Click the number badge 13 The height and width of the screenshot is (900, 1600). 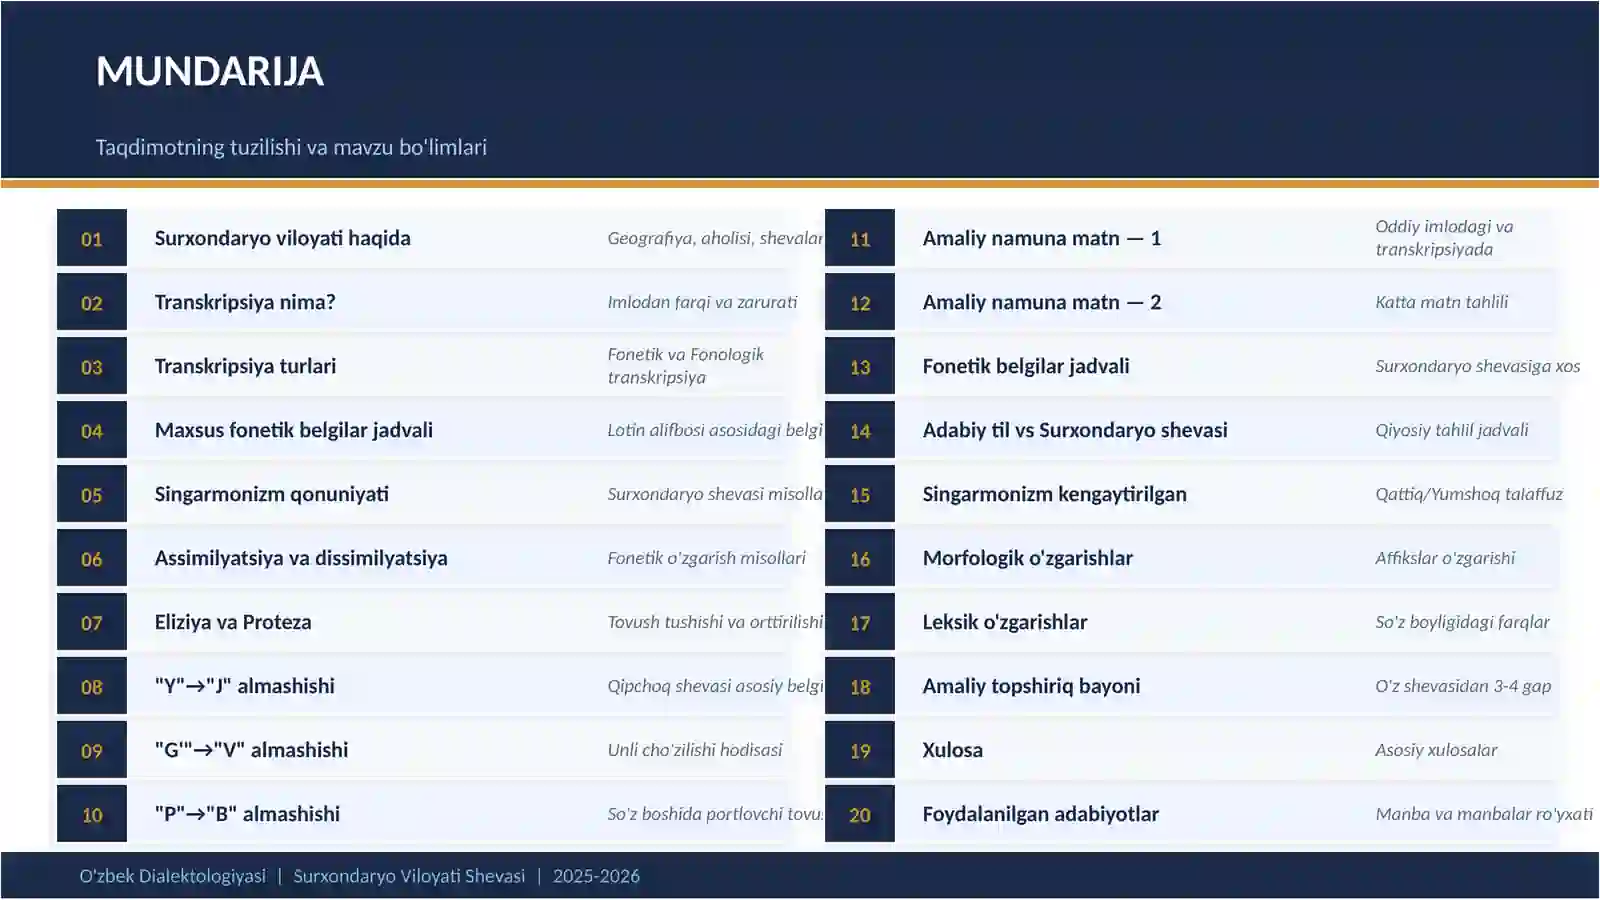click(860, 366)
